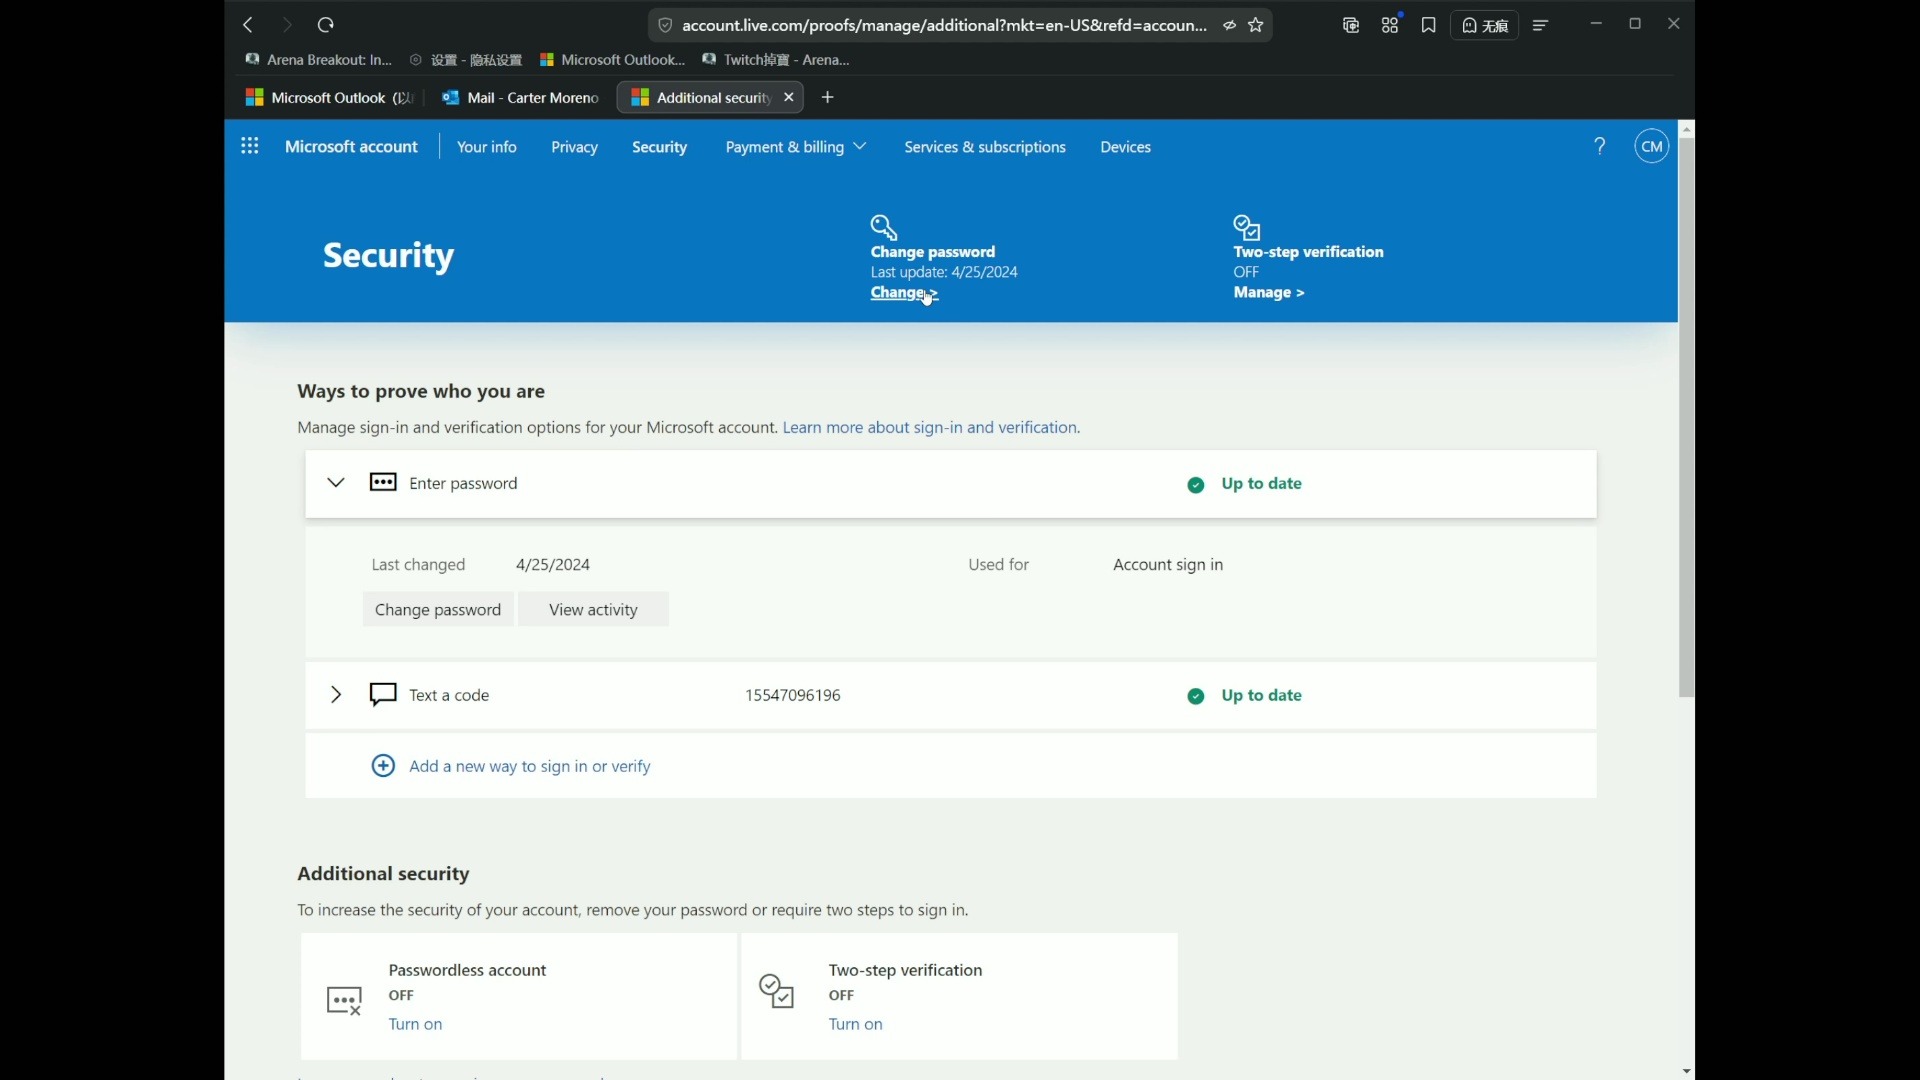Click the help question mark icon
Image resolution: width=1920 pixels, height=1080 pixels.
click(x=1600, y=147)
